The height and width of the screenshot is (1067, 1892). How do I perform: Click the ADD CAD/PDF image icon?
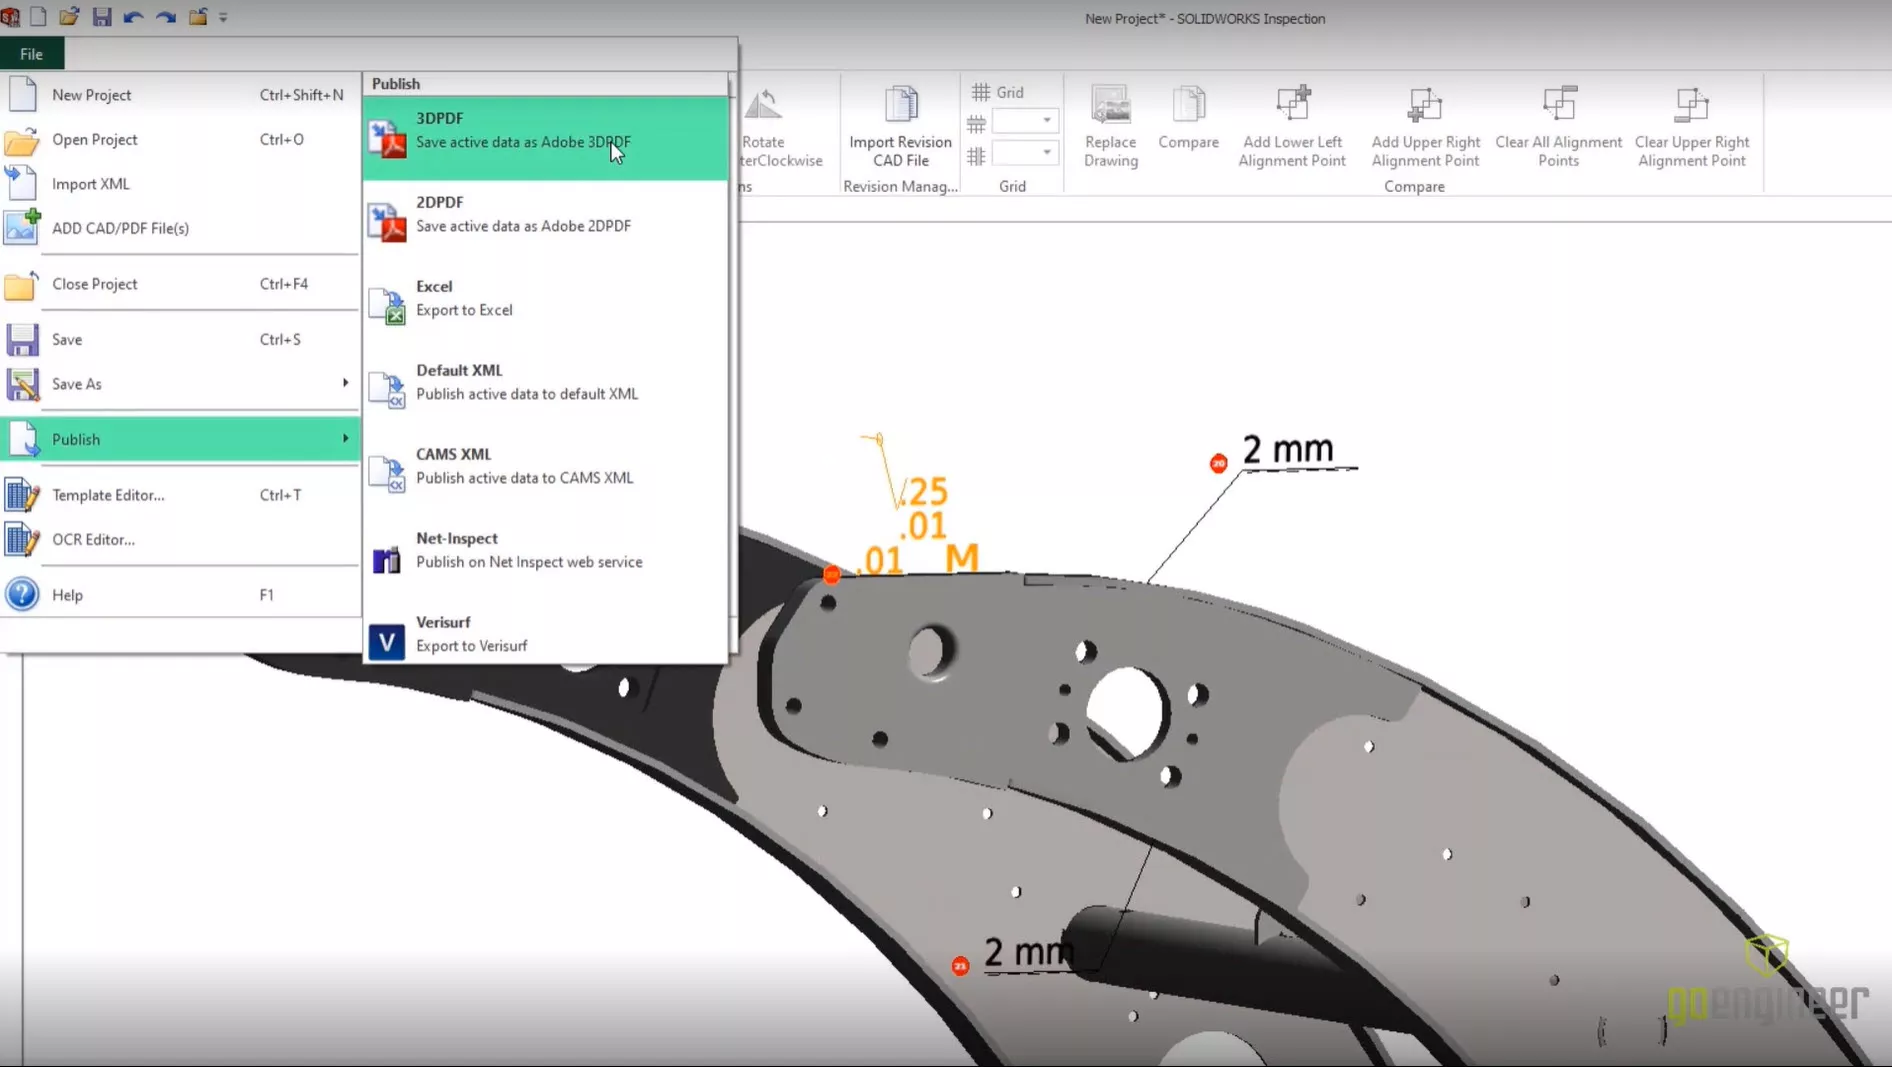point(21,227)
